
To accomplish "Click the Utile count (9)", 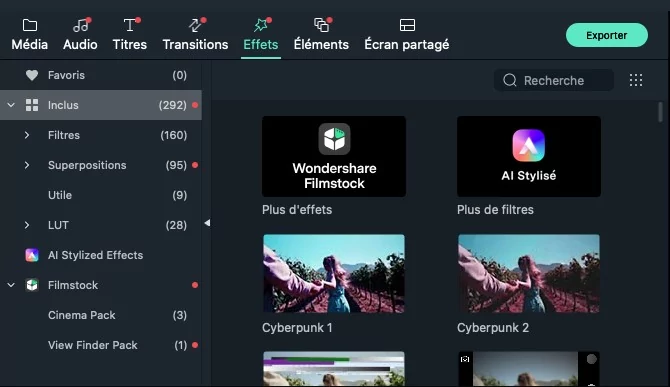I will click(x=179, y=195).
